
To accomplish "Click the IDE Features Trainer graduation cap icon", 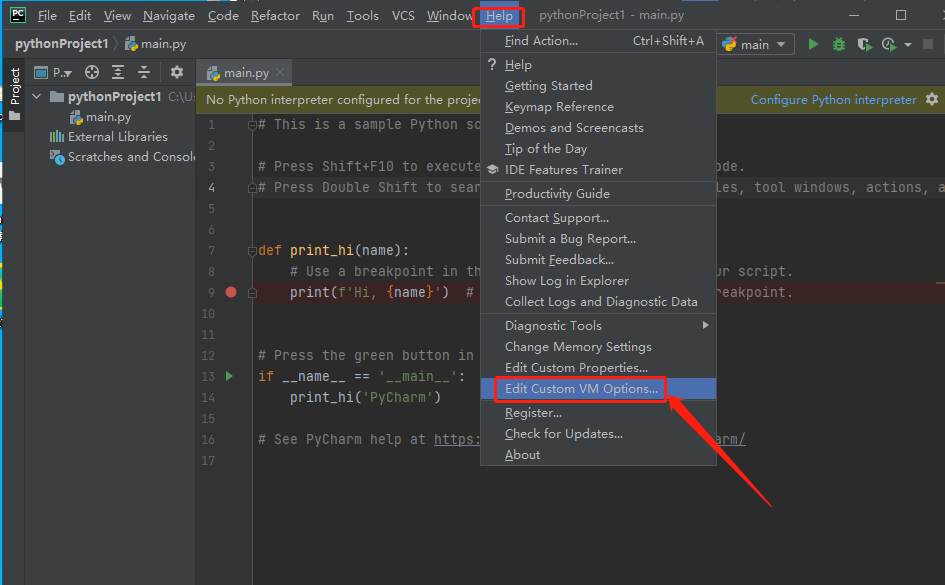I will click(x=492, y=170).
